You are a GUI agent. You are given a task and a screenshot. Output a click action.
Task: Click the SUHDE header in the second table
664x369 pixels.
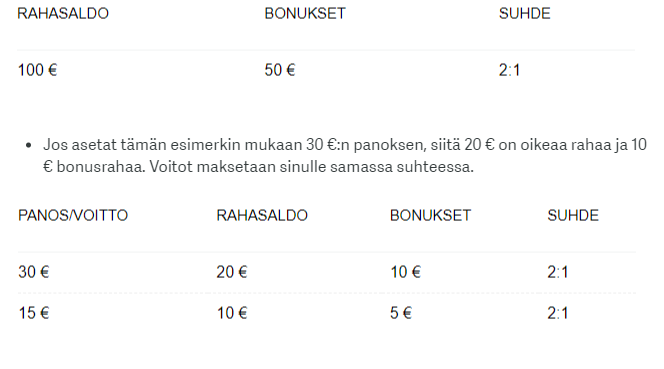[573, 215]
